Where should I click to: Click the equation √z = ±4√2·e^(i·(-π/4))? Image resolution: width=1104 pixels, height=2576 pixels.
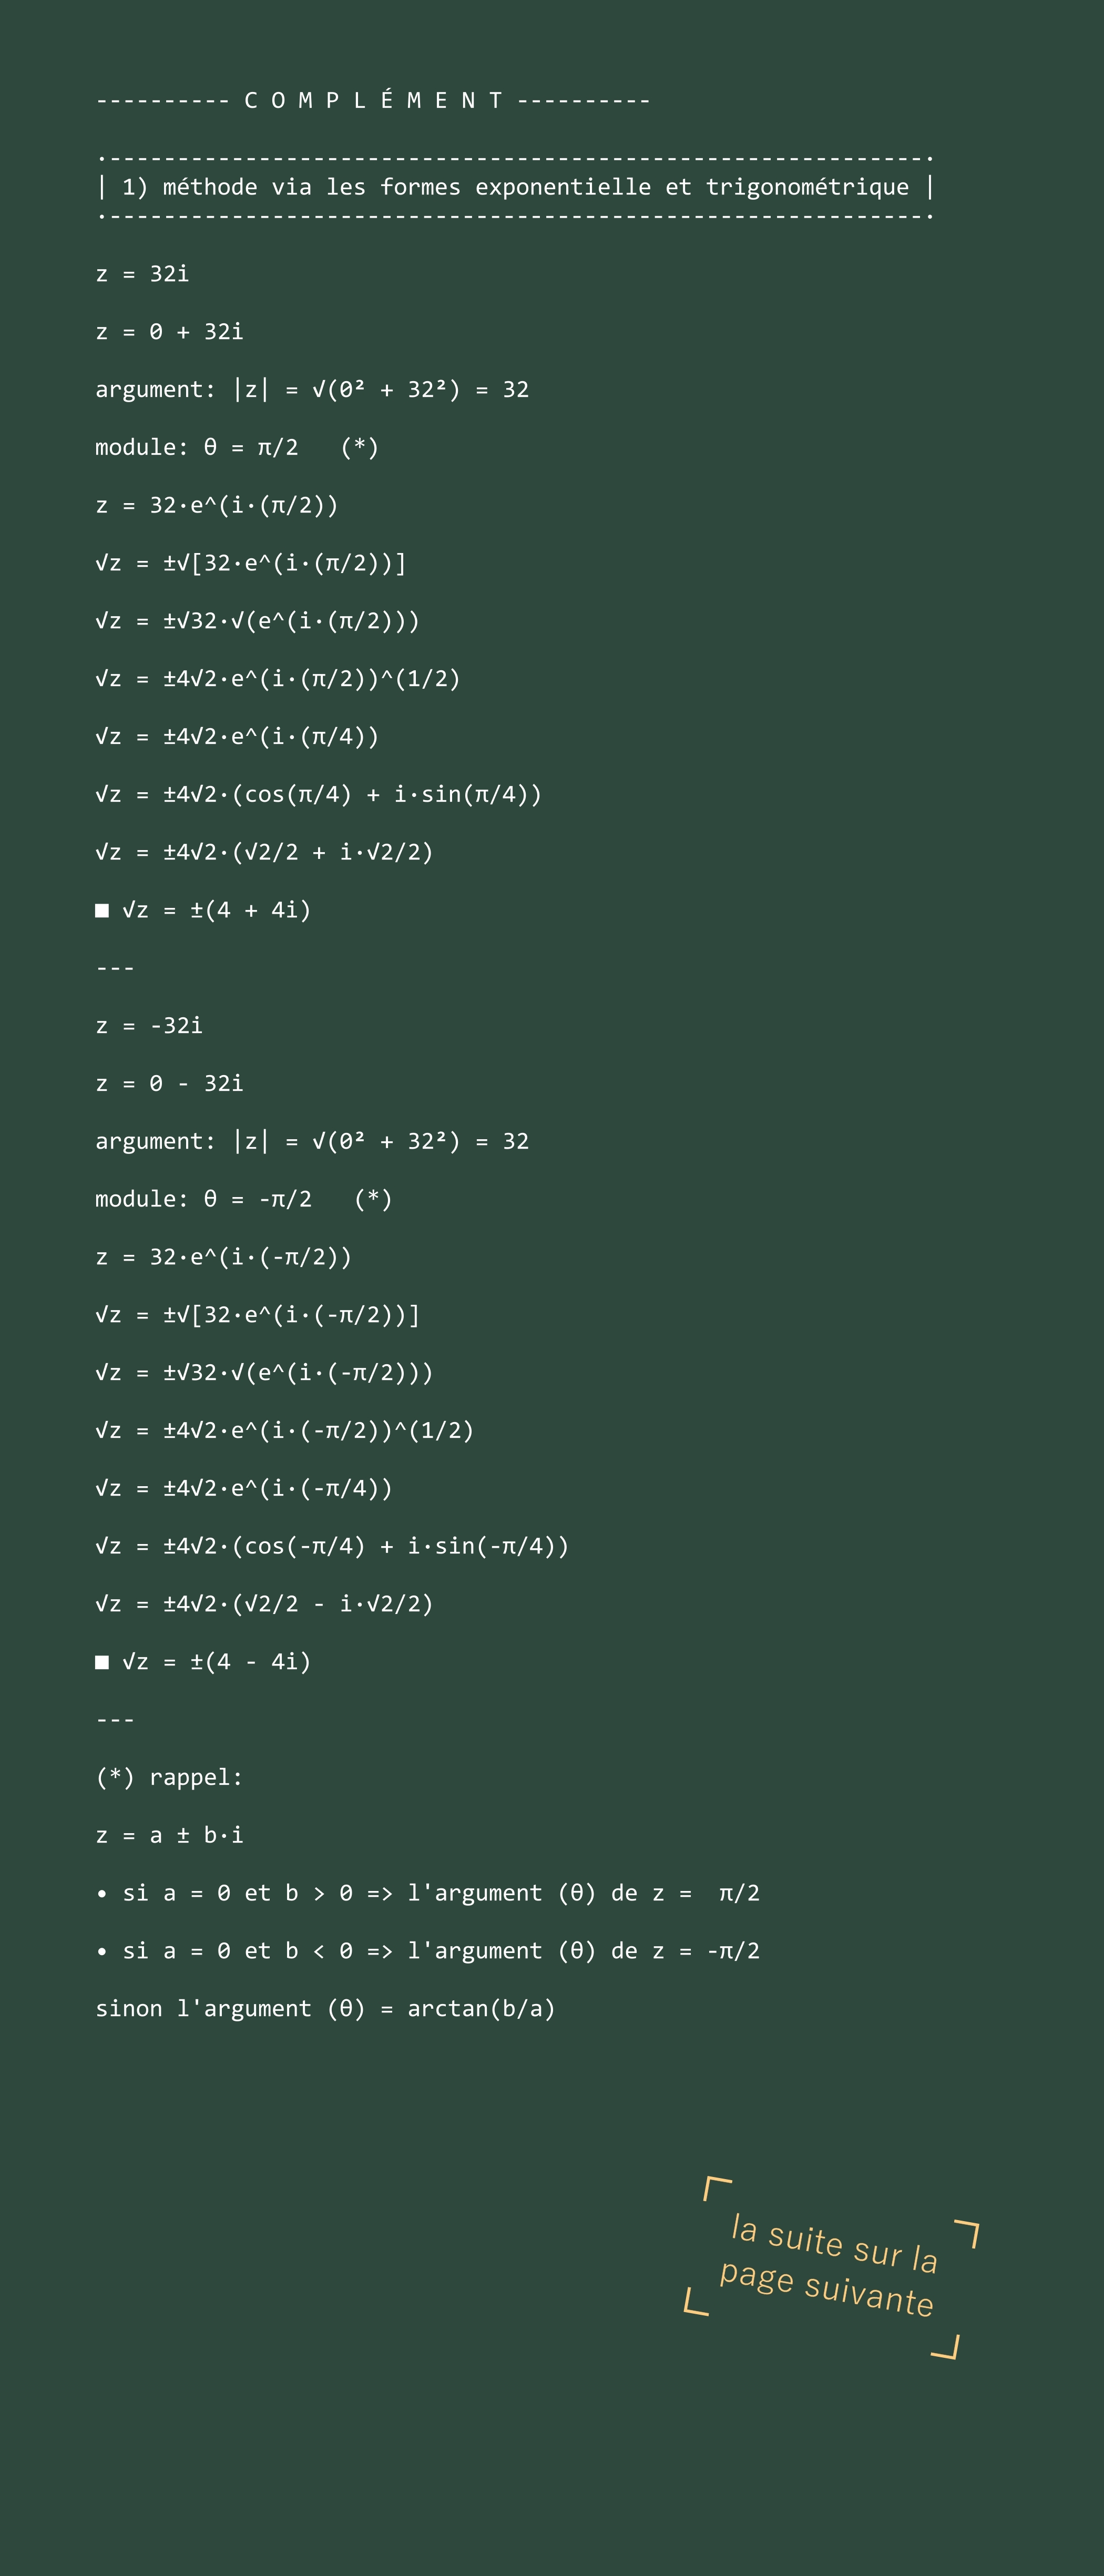click(244, 1488)
